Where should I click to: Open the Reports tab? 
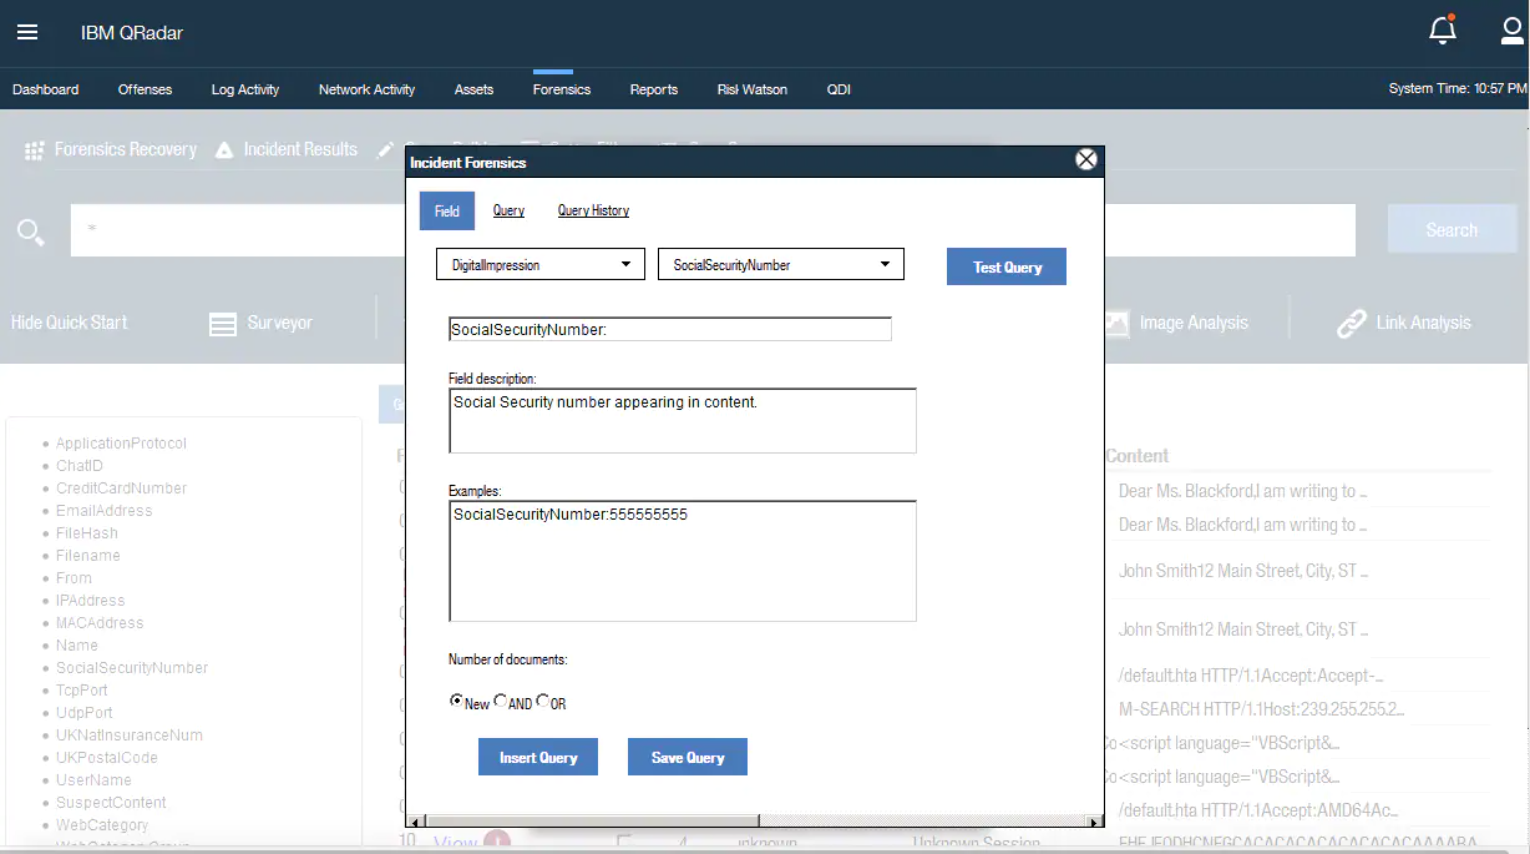click(x=654, y=89)
